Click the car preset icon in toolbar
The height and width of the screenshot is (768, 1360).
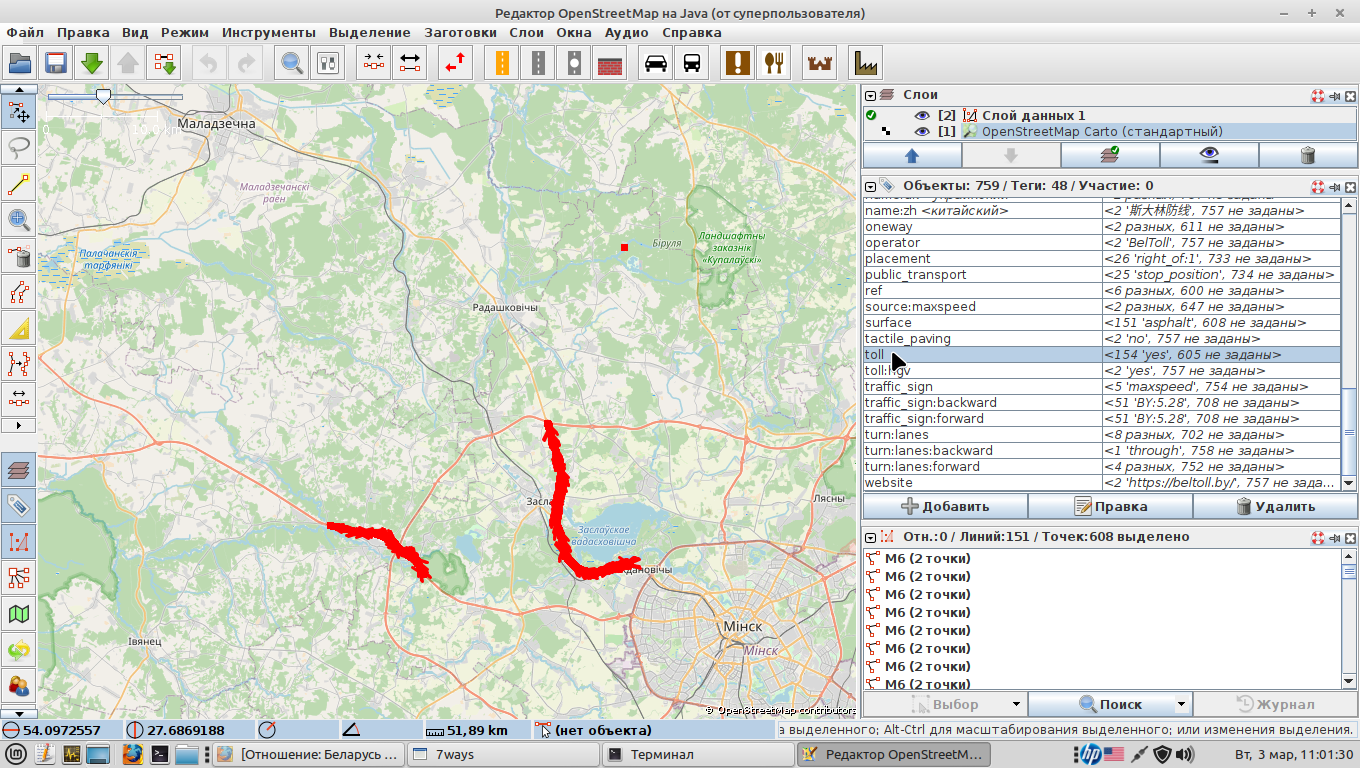[x=656, y=63]
